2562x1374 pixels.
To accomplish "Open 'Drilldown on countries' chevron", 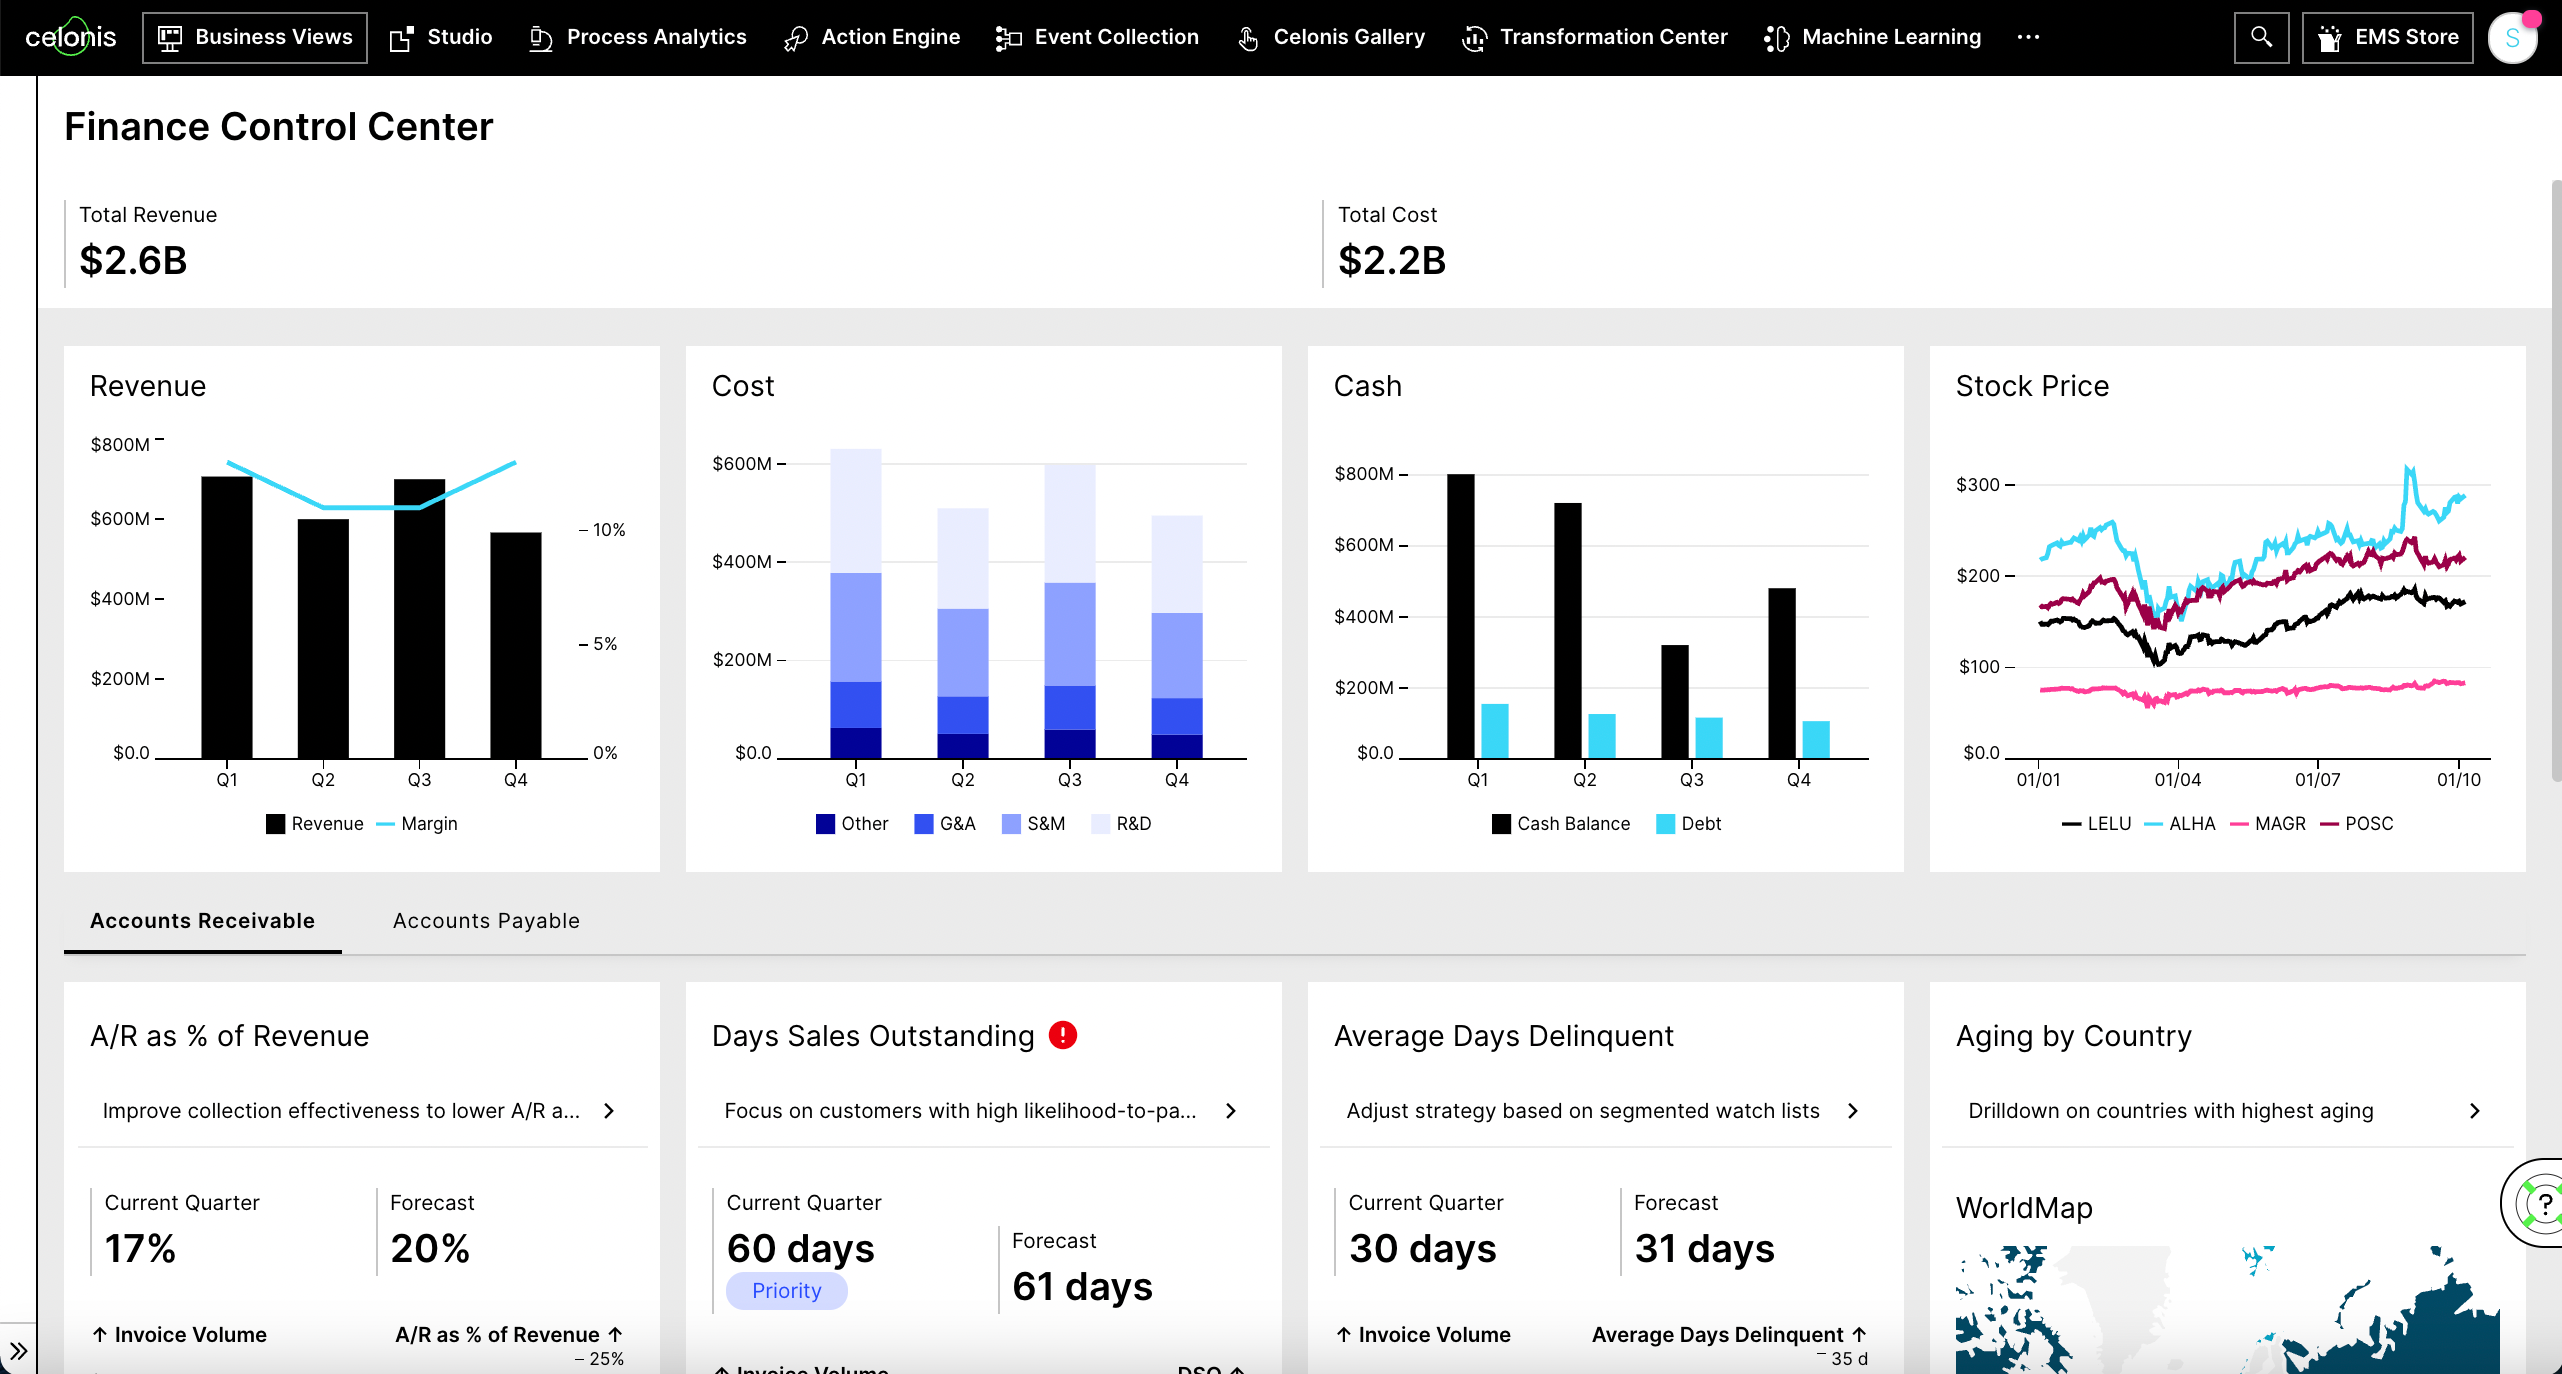I will pyautogui.click(x=2476, y=1111).
